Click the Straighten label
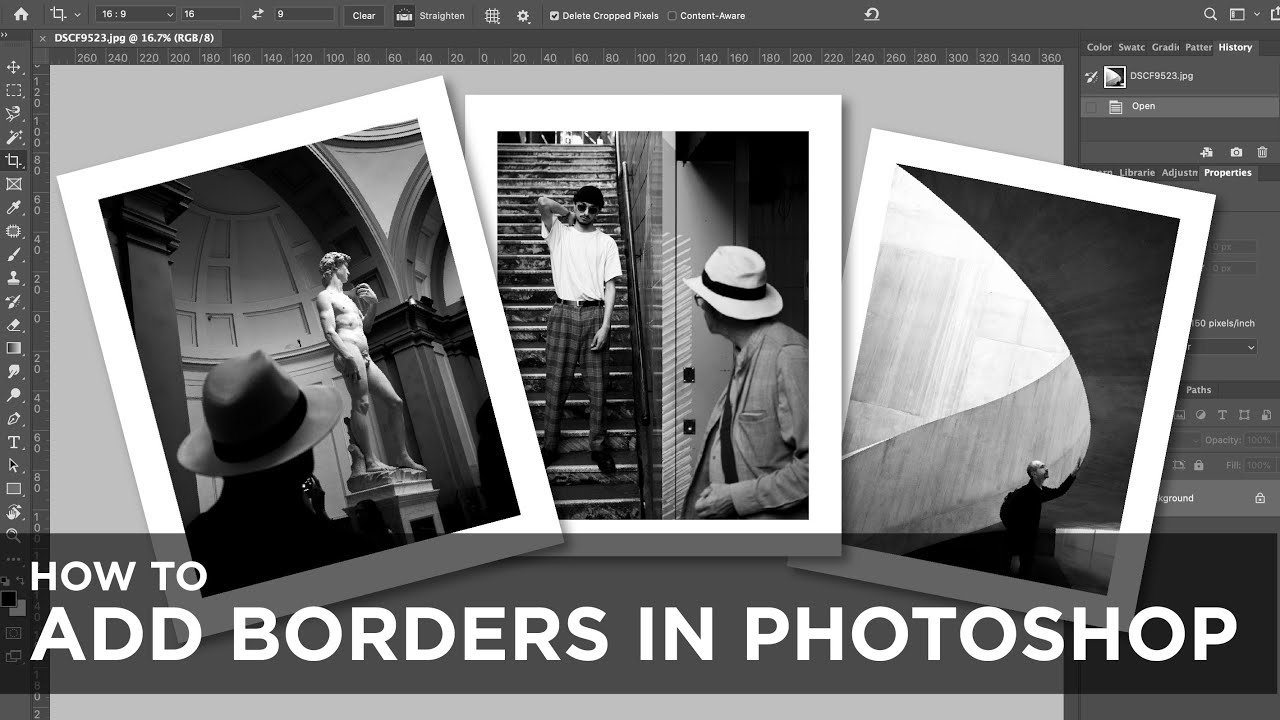The height and width of the screenshot is (720, 1280). [x=442, y=16]
